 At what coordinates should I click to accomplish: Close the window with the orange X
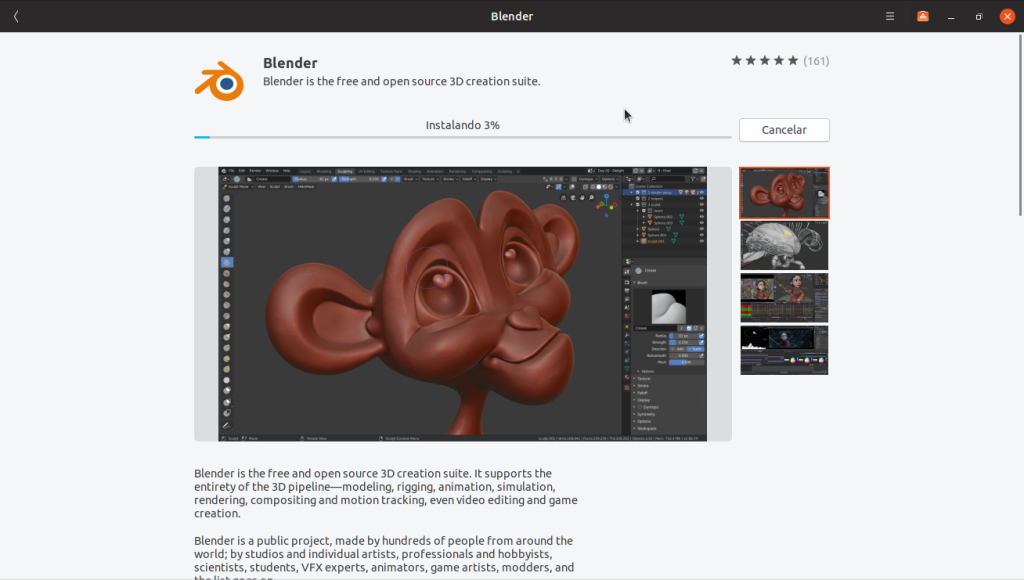(1007, 16)
